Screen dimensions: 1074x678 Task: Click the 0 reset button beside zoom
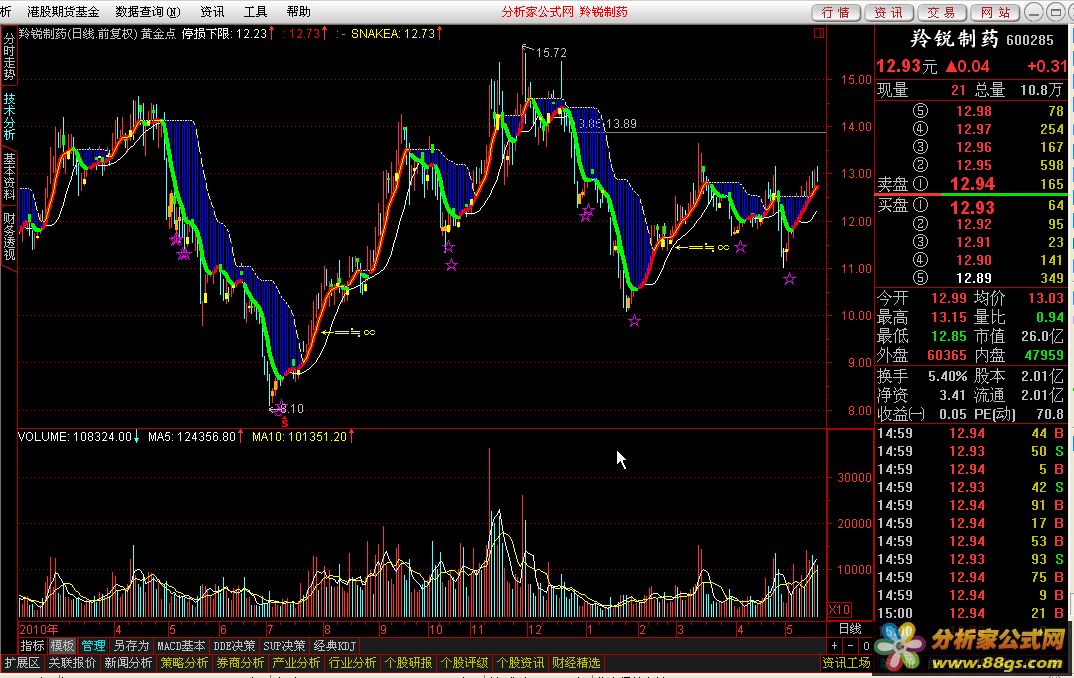866,646
